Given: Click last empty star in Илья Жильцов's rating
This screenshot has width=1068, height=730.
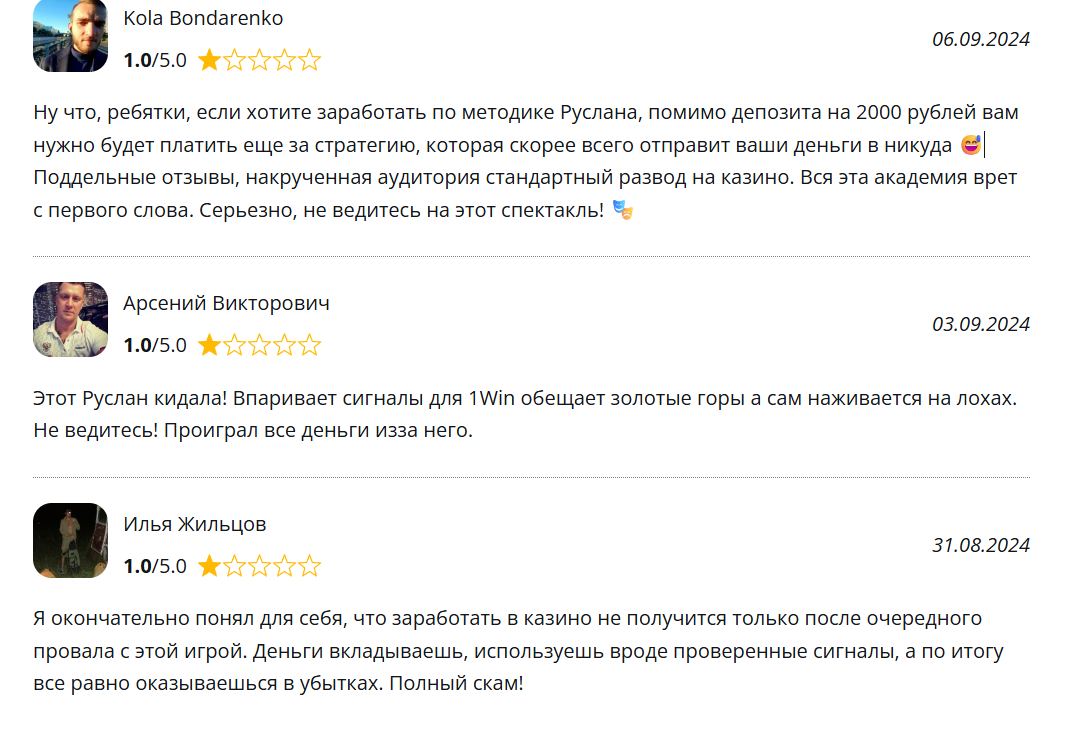Looking at the screenshot, I should [x=310, y=567].
